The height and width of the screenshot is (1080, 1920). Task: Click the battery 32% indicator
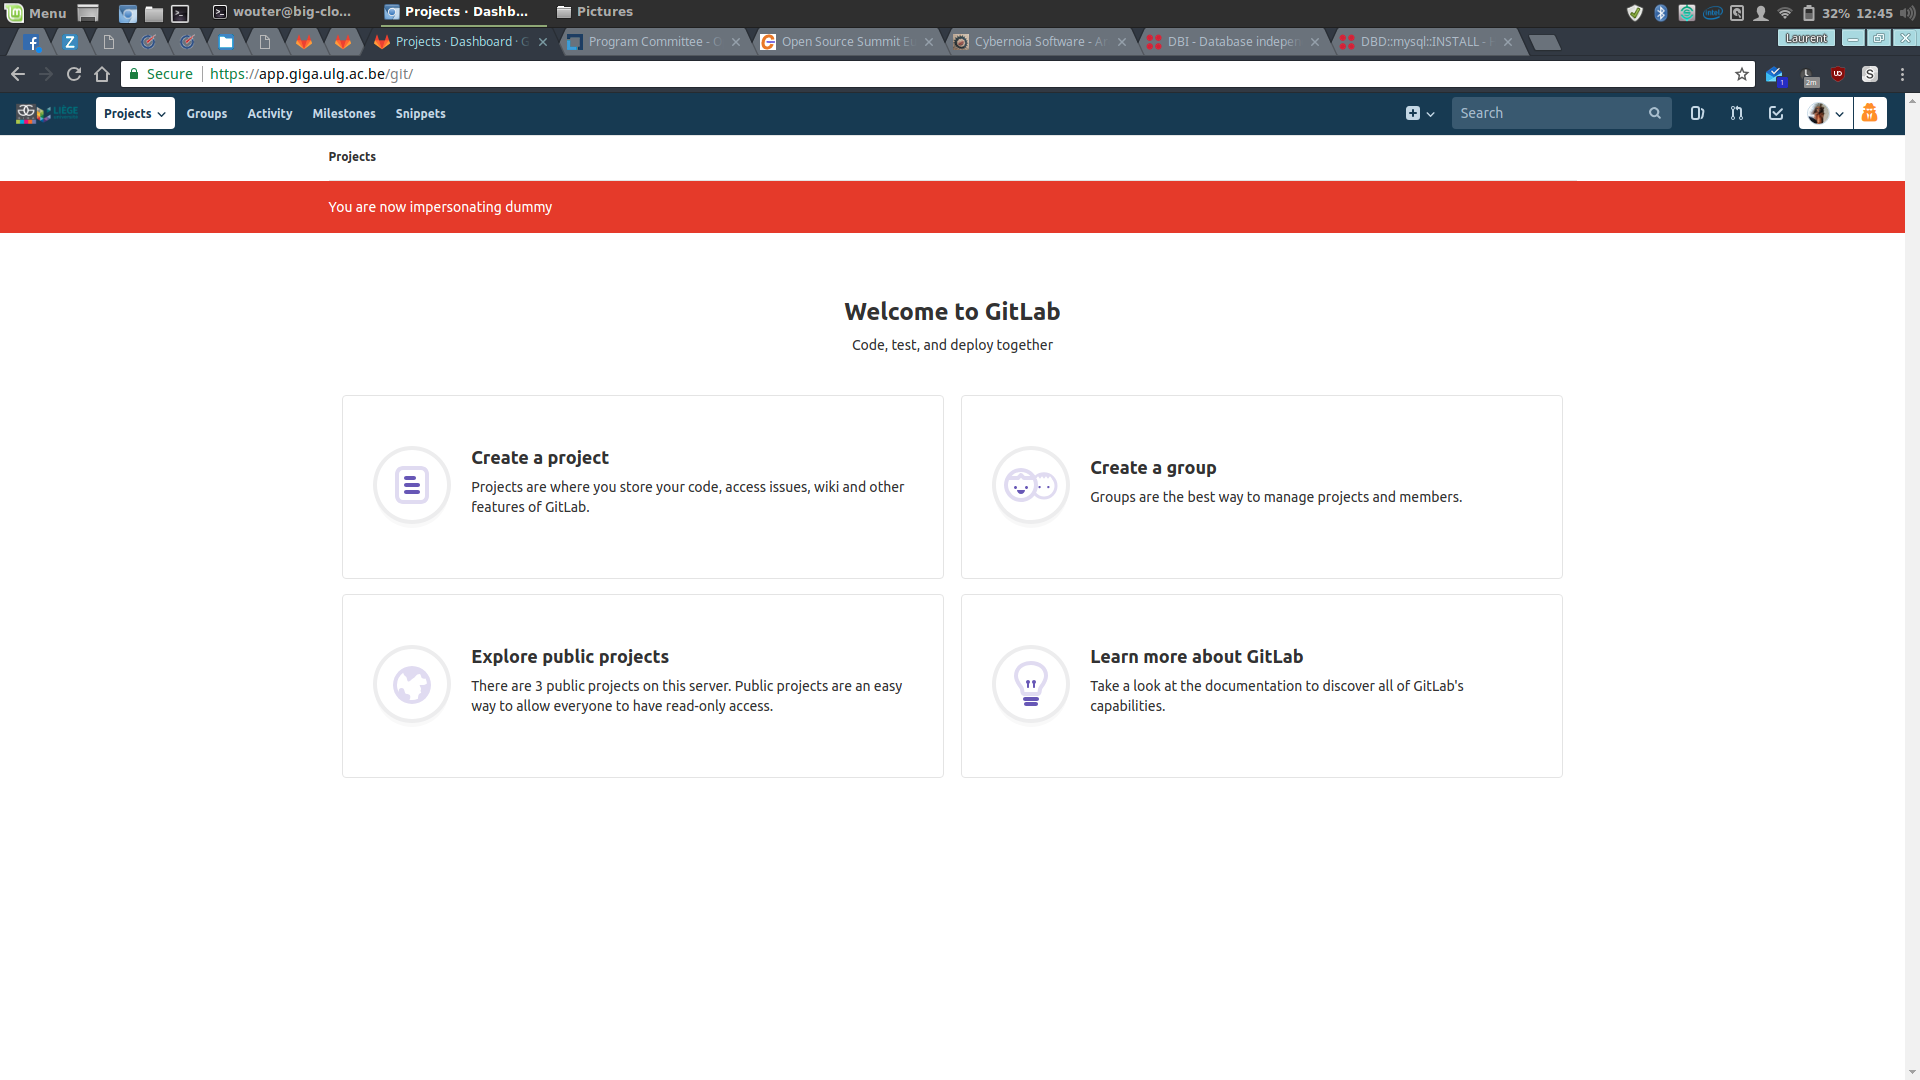click(x=1826, y=13)
